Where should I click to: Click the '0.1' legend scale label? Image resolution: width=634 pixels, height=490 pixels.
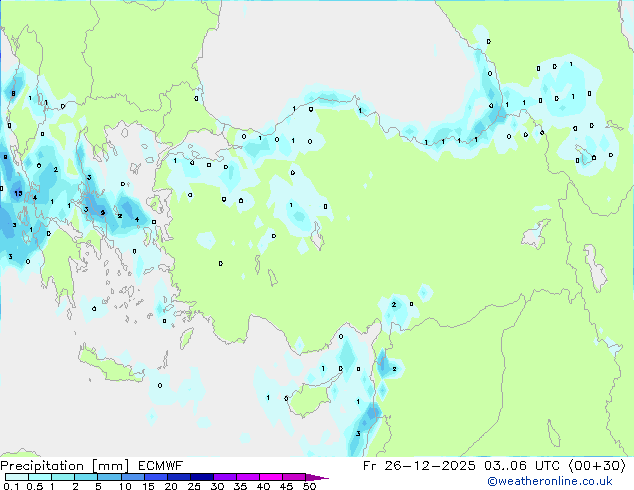click(x=11, y=486)
